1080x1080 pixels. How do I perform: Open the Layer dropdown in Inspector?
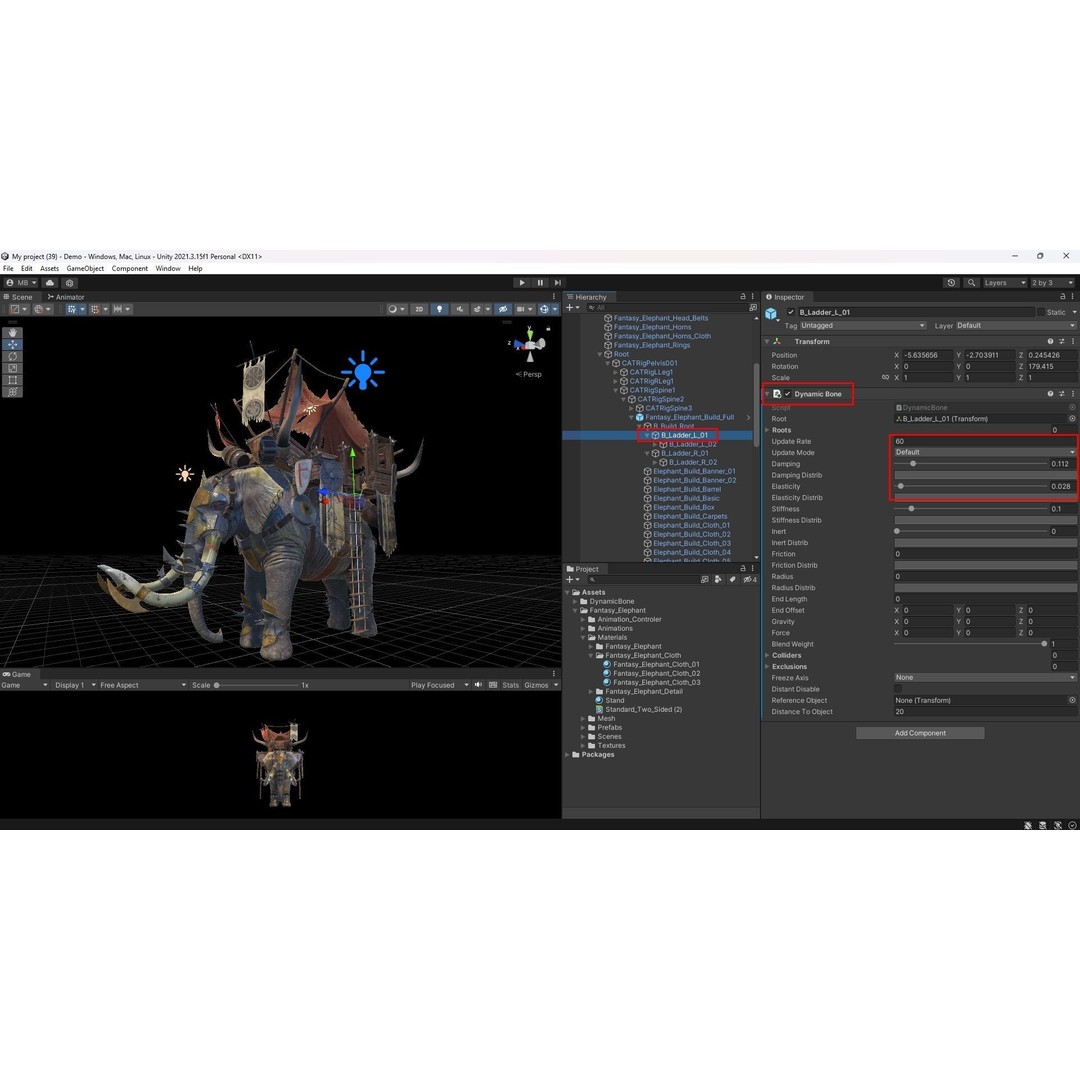click(1015, 325)
